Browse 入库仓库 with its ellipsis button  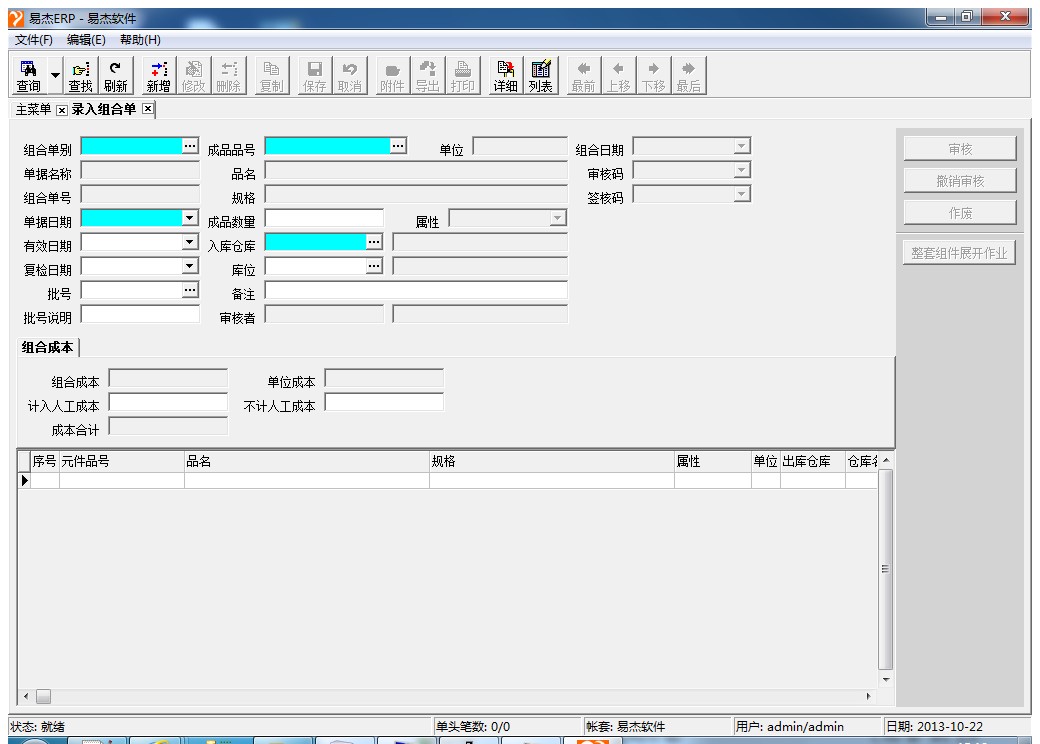374,242
